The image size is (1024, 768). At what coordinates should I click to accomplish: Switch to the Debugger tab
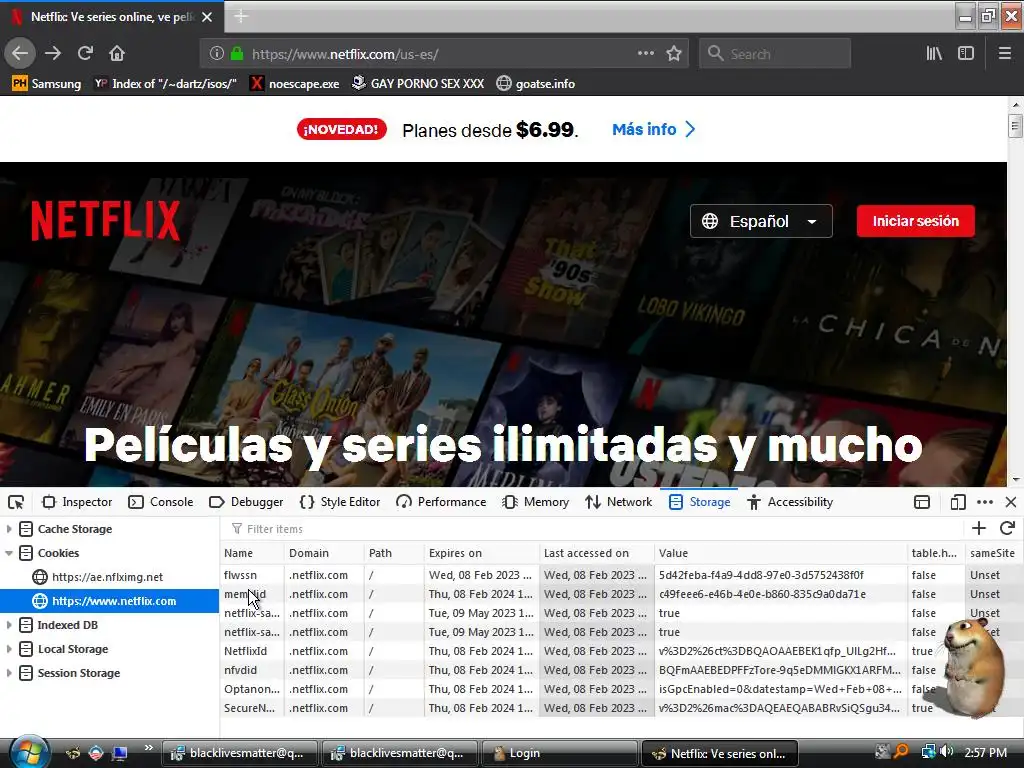(x=246, y=502)
